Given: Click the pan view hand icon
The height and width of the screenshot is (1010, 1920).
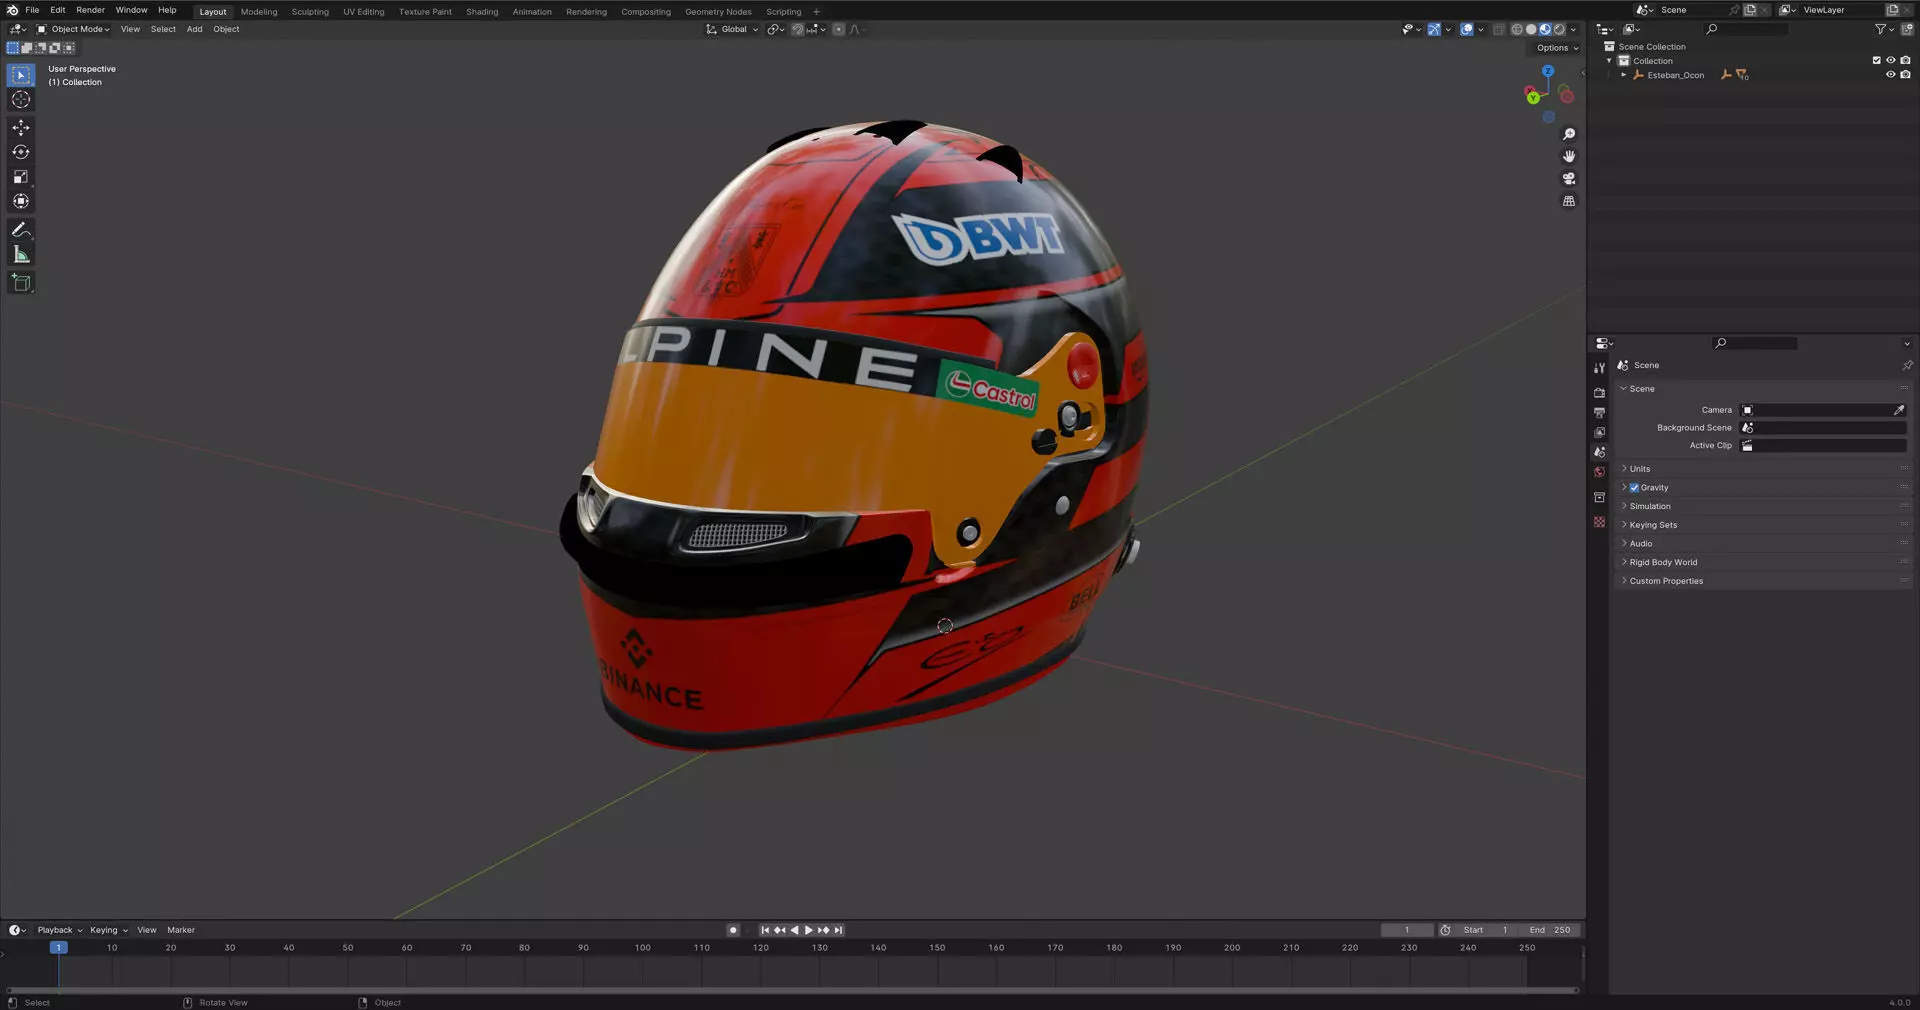Looking at the screenshot, I should click(1569, 156).
